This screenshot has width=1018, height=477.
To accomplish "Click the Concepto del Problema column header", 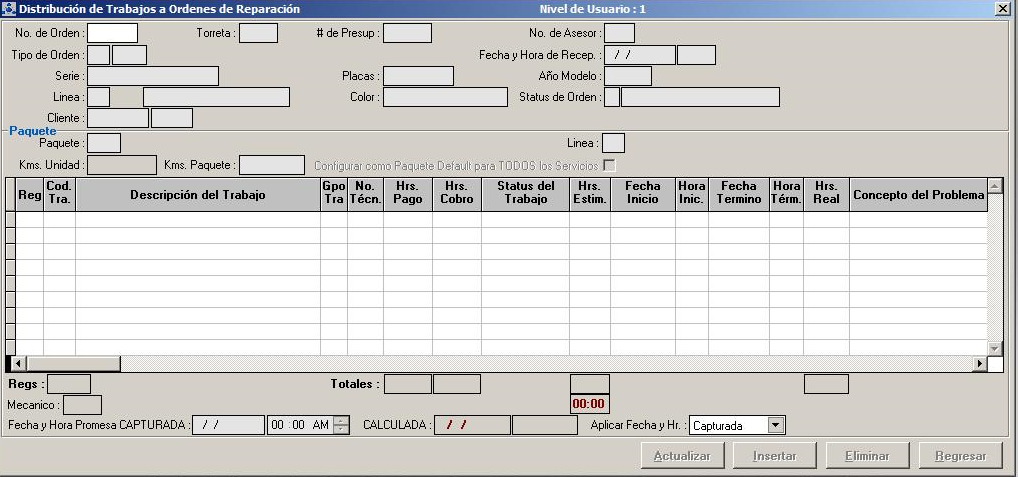I will pyautogui.click(x=918, y=195).
